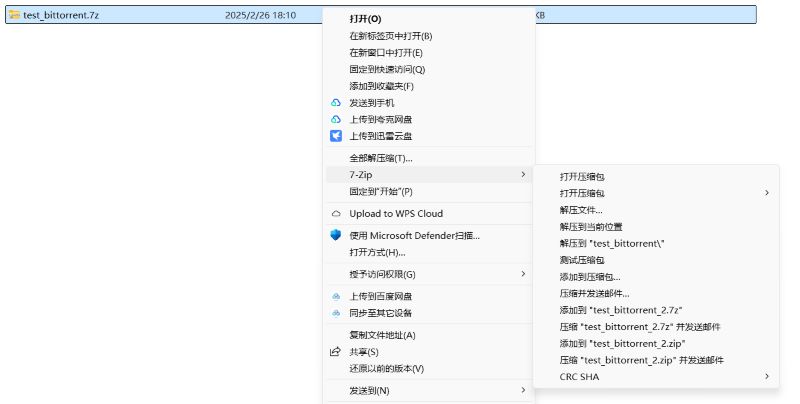Expand the 发送到(N) submenu arrow
The height and width of the screenshot is (404, 800).
point(523,390)
